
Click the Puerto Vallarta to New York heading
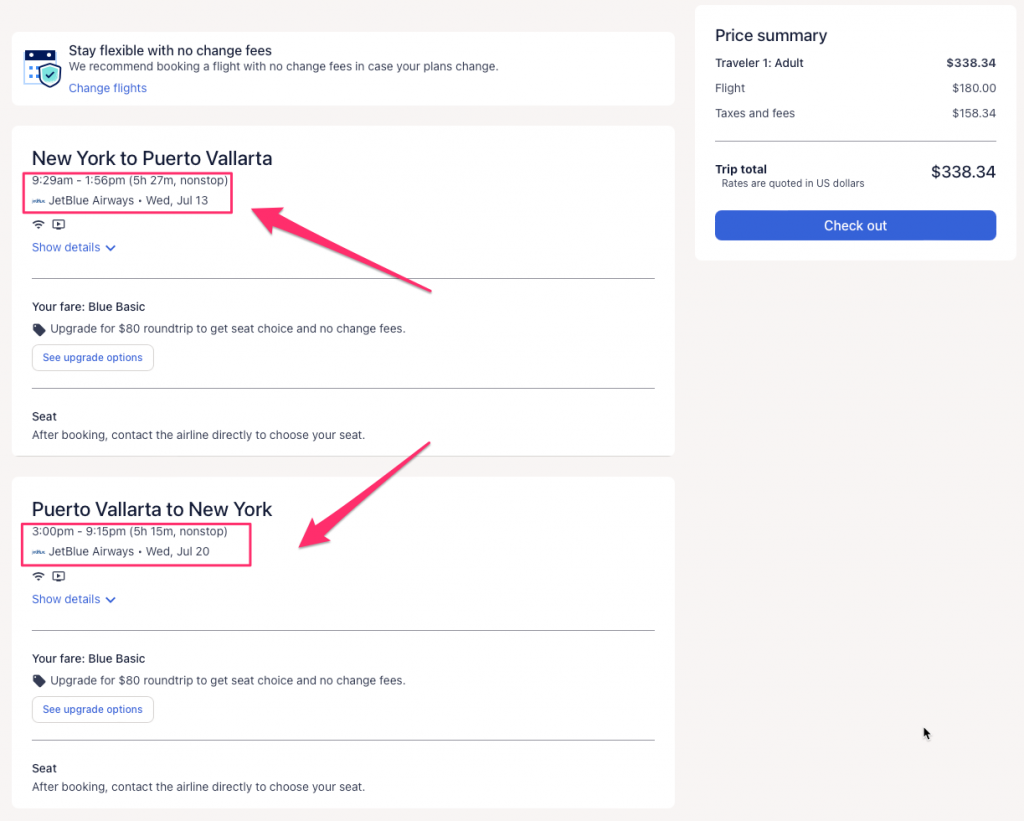point(152,509)
